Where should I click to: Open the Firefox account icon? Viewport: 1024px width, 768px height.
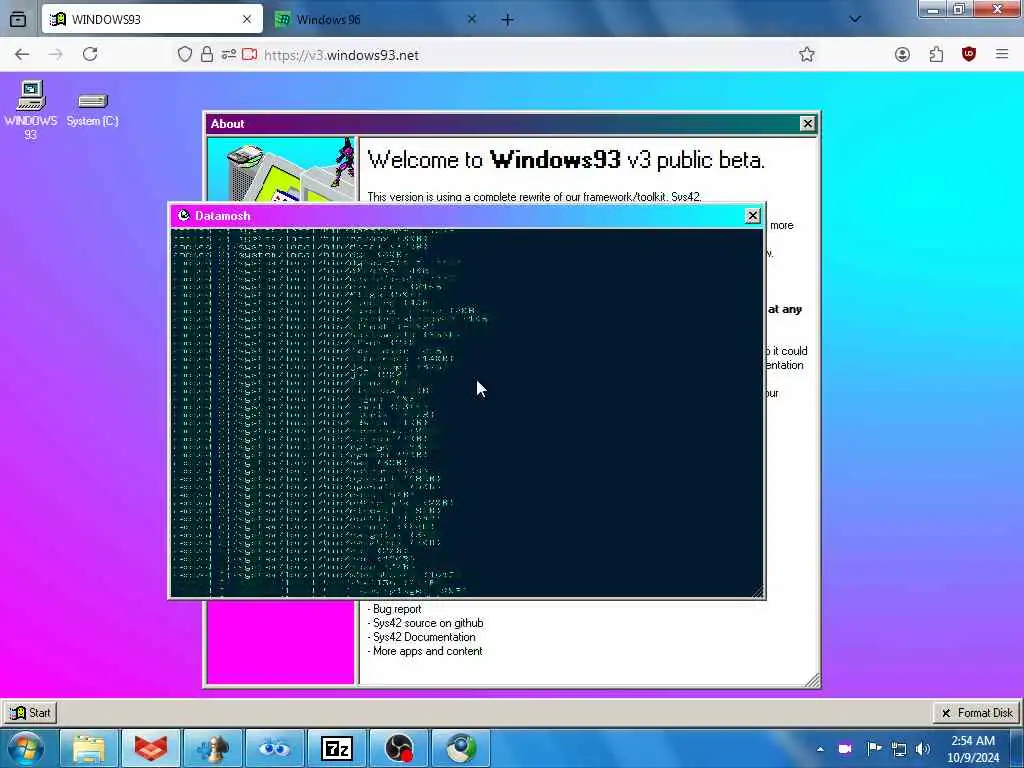point(902,54)
